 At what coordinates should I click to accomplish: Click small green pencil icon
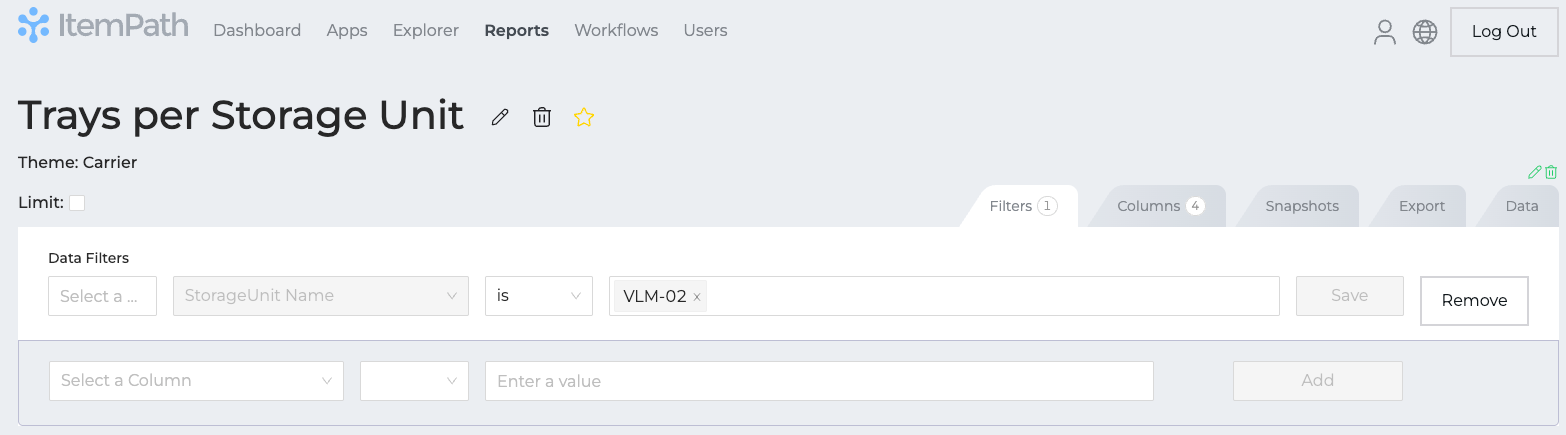point(1535,172)
